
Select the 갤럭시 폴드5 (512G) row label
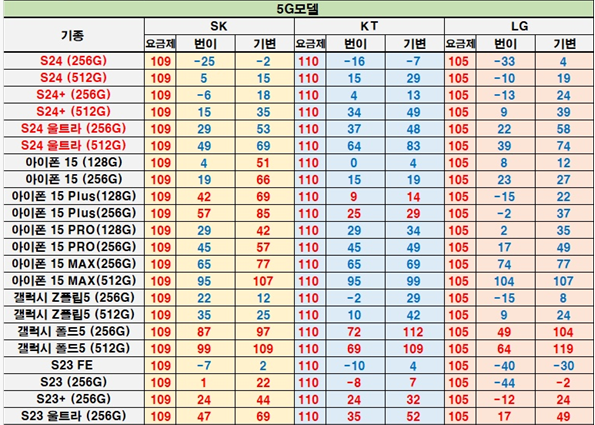(74, 348)
